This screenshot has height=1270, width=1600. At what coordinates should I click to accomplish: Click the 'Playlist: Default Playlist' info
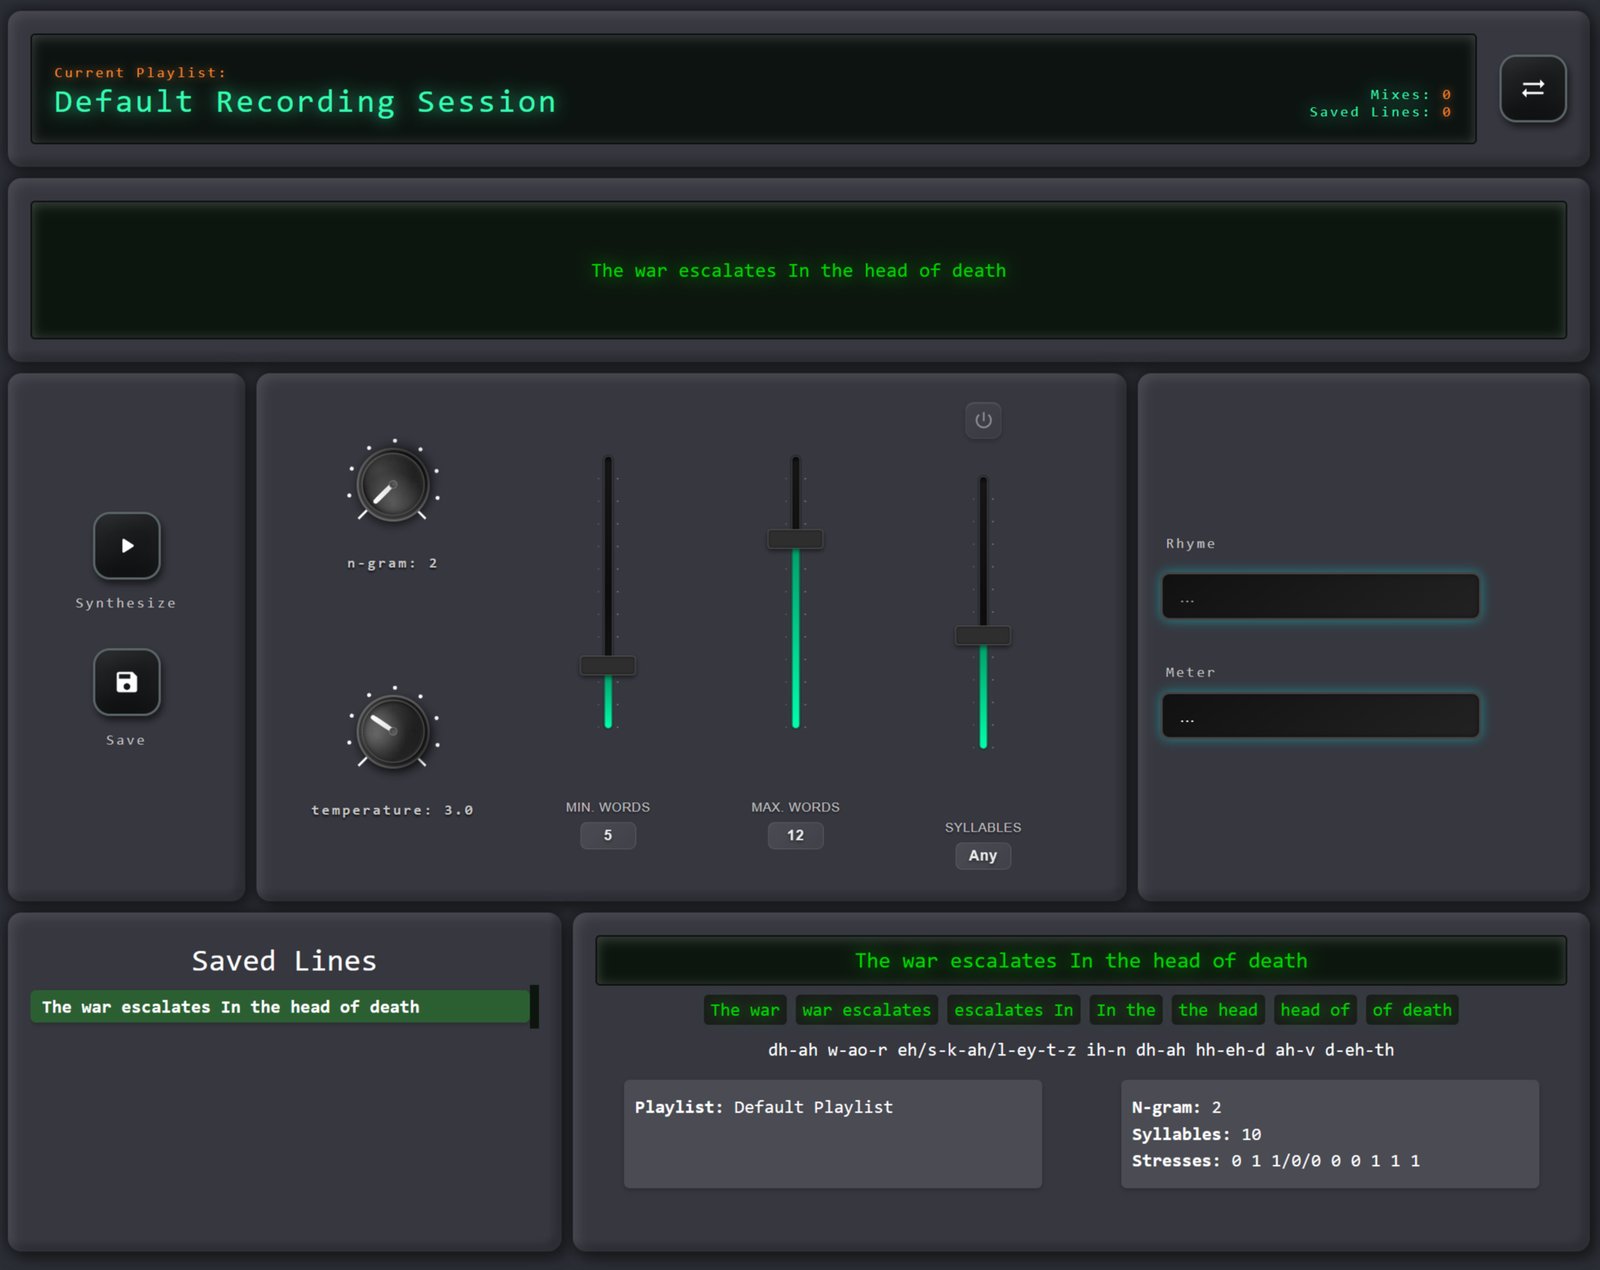point(764,1107)
